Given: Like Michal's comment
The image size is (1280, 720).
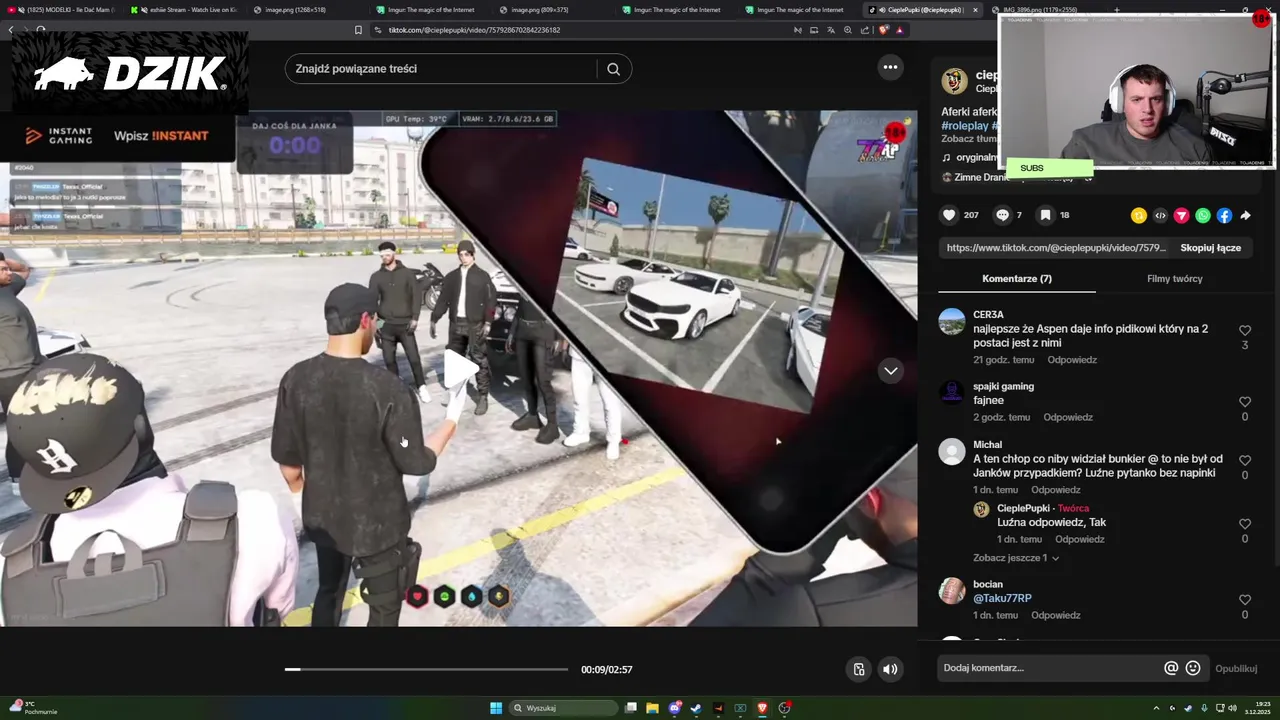Looking at the screenshot, I should [x=1245, y=460].
